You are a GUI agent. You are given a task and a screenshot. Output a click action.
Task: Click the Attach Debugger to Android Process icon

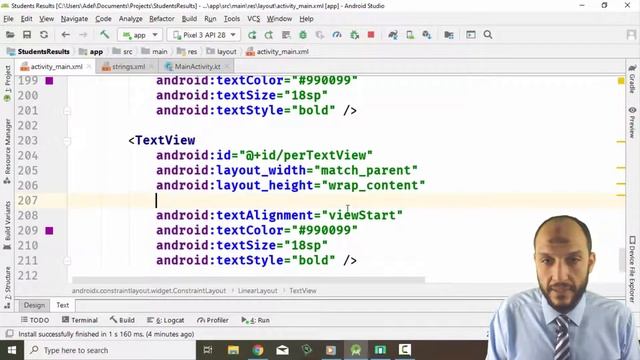coord(354,35)
